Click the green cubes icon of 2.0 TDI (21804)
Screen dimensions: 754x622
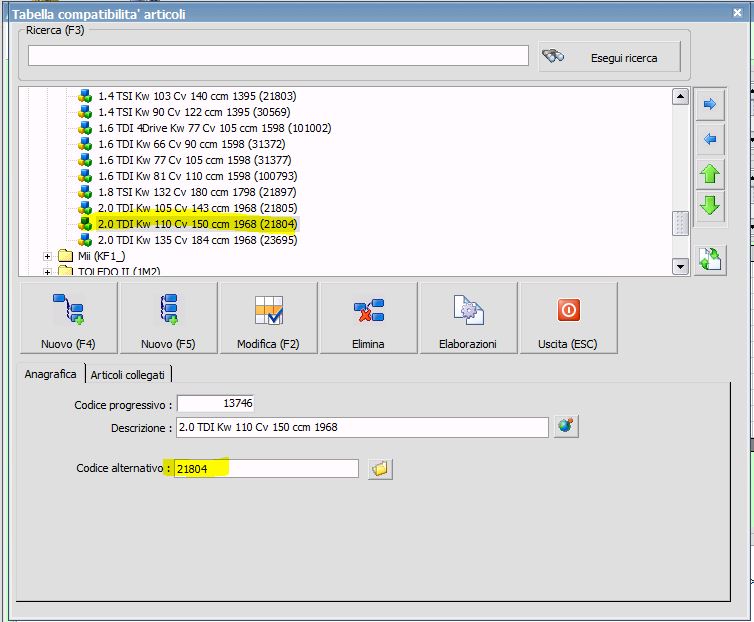click(85, 224)
